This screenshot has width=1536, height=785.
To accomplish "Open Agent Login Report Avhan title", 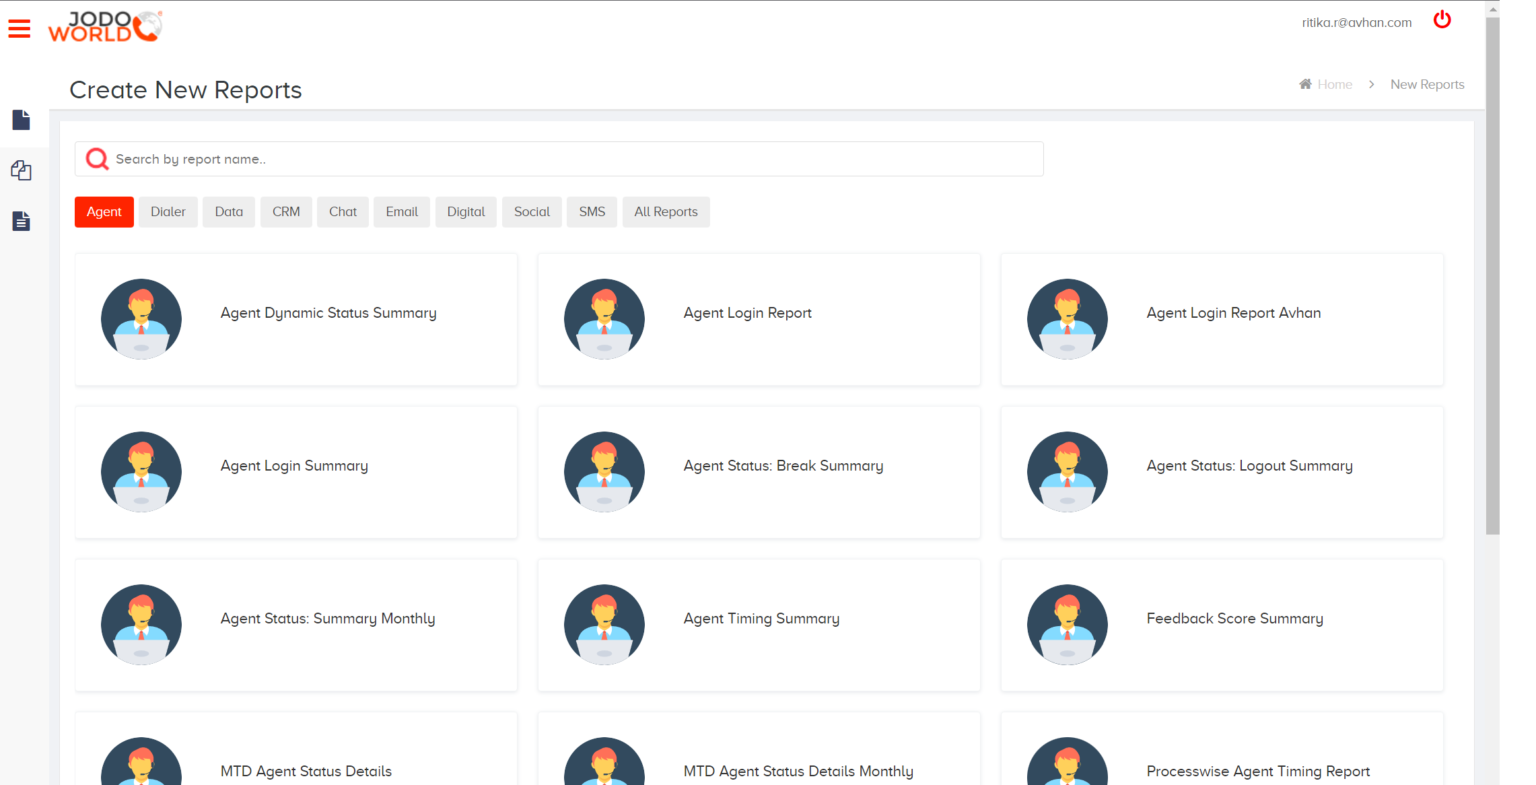I will [1233, 313].
